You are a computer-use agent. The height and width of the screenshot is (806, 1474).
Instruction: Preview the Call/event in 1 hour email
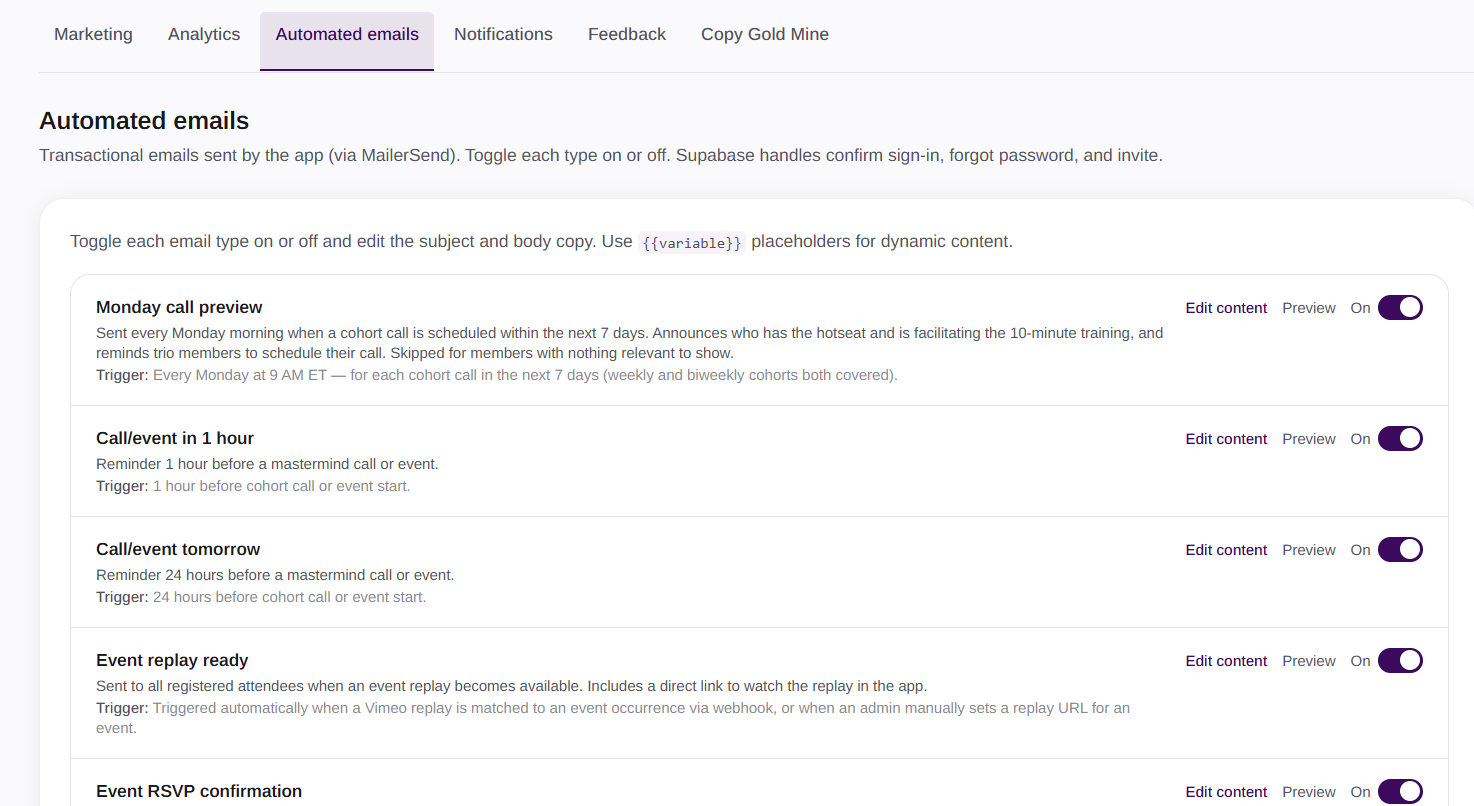(1309, 439)
